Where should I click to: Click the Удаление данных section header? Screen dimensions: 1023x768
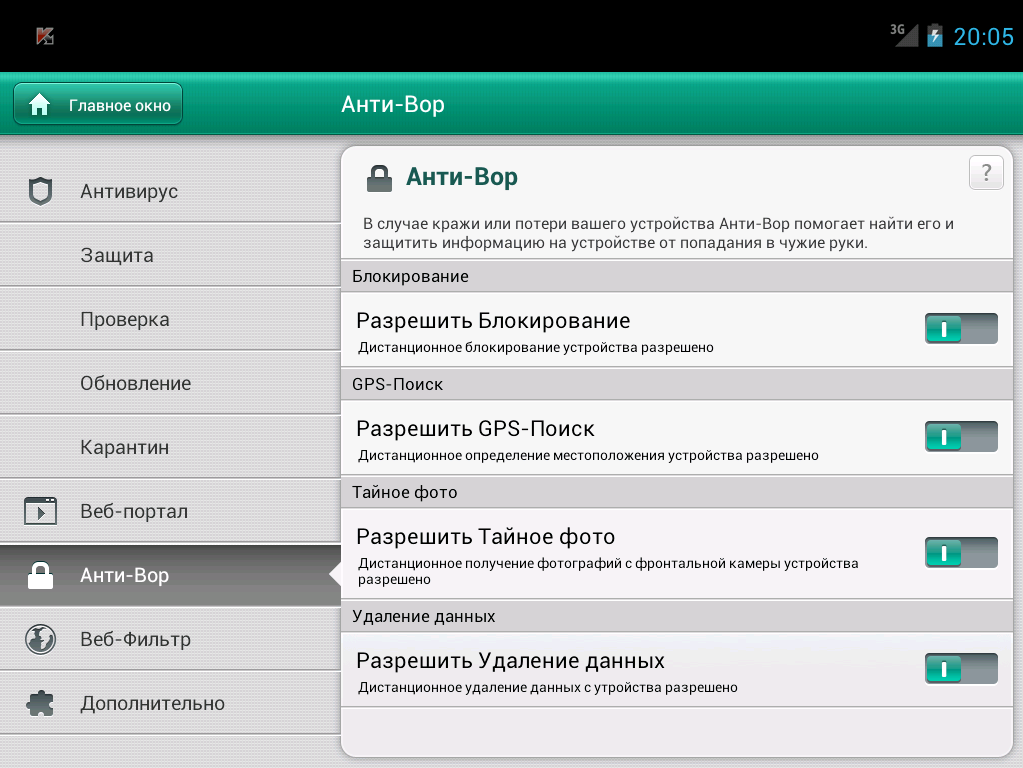click(677, 616)
